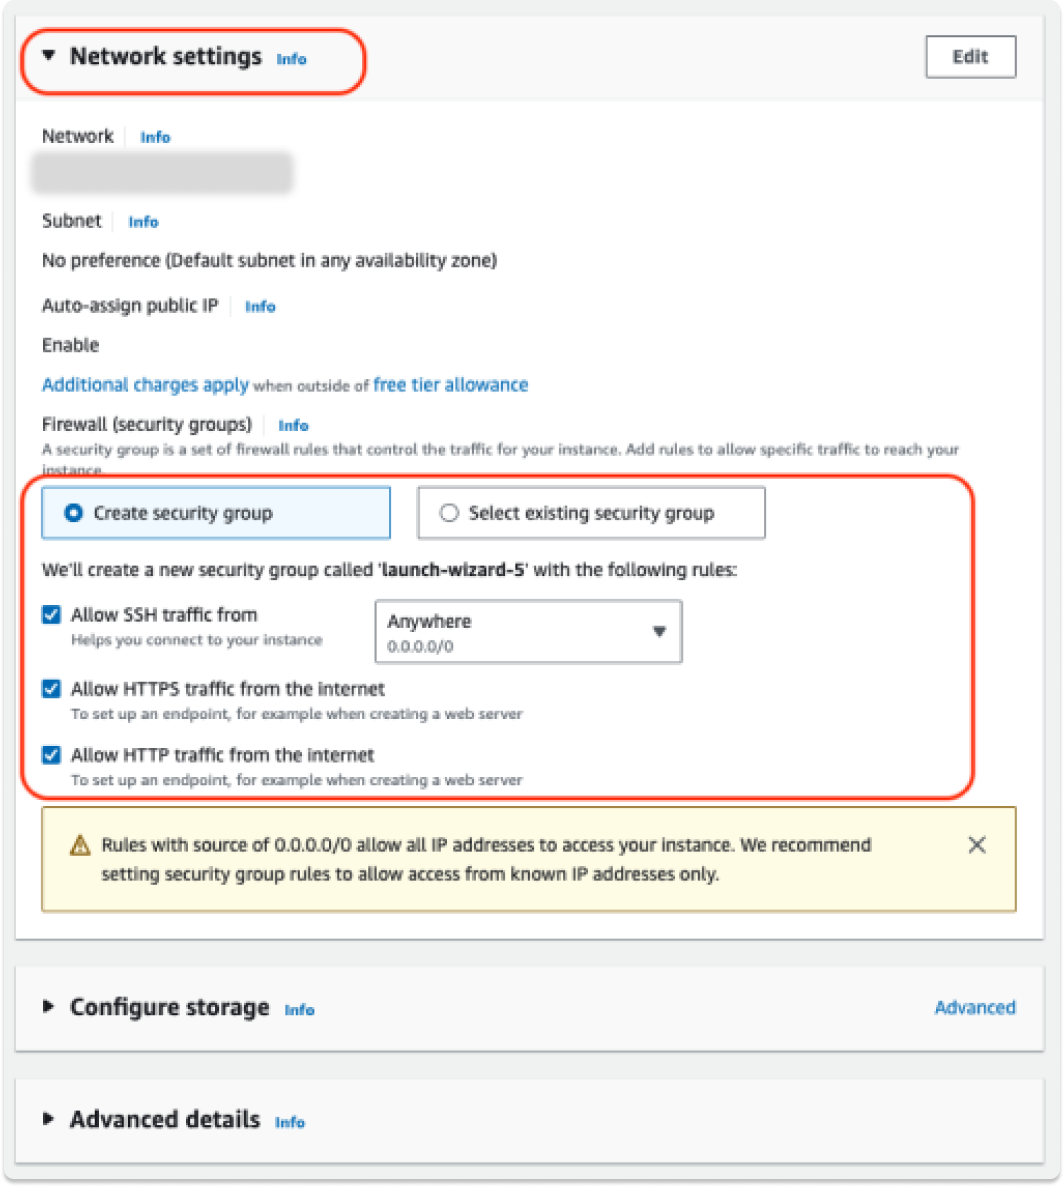Click the Edit button for Network settings

coord(970,57)
